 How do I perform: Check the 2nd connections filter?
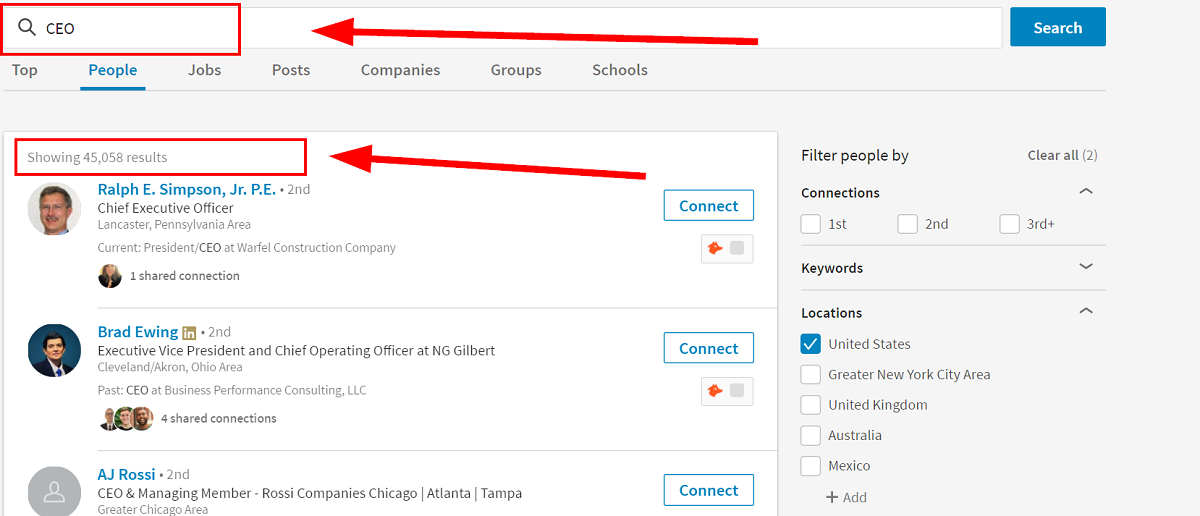907,224
